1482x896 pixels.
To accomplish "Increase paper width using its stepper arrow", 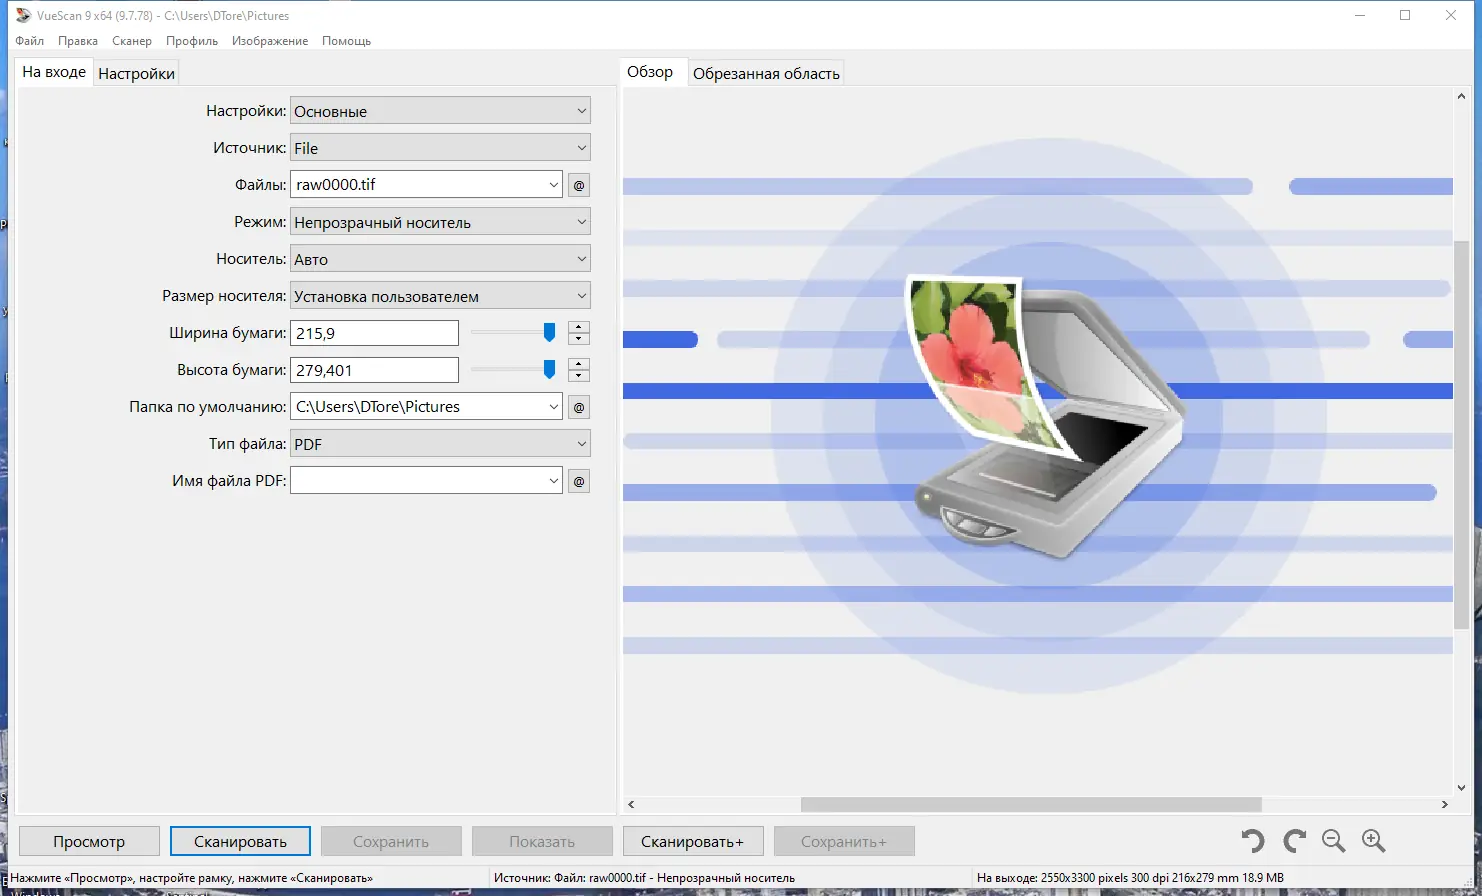I will pyautogui.click(x=578, y=327).
